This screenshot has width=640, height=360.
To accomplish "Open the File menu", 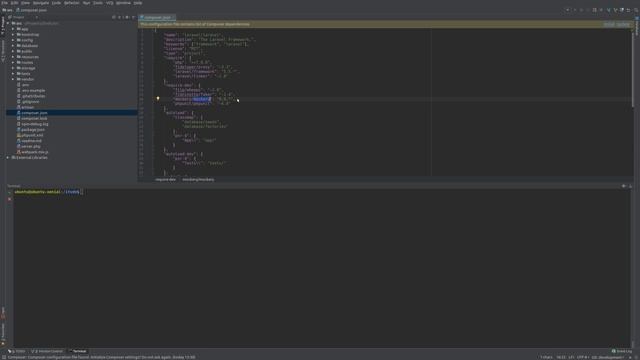I will (4, 3).
